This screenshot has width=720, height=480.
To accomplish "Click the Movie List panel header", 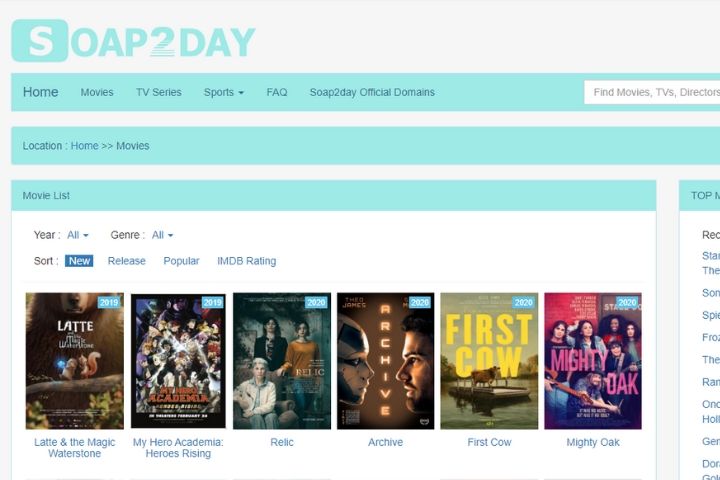I will pos(334,196).
